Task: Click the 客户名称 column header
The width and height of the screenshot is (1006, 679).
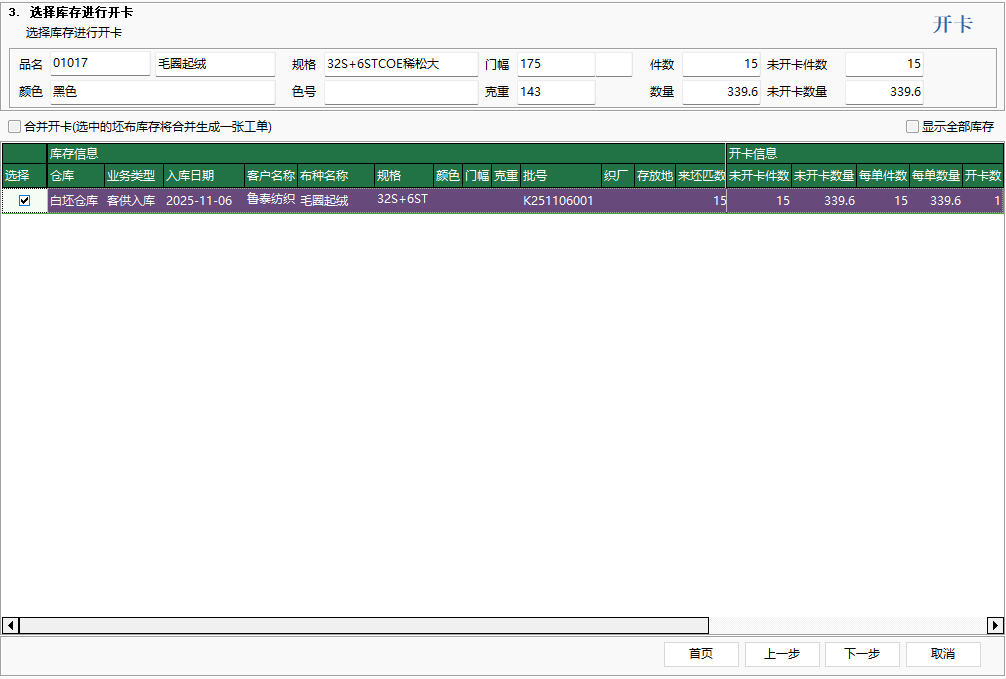Action: [270, 176]
